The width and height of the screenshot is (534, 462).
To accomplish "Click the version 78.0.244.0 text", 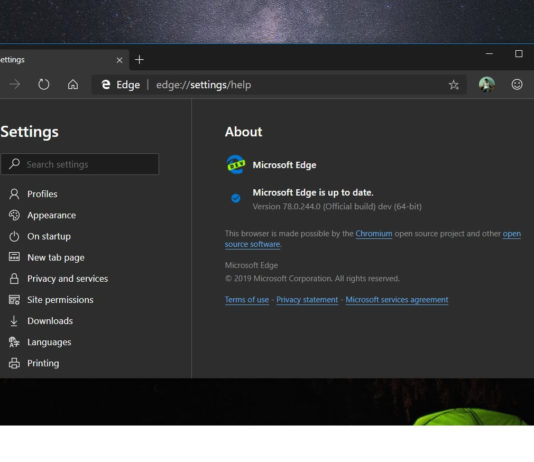I will 337,206.
